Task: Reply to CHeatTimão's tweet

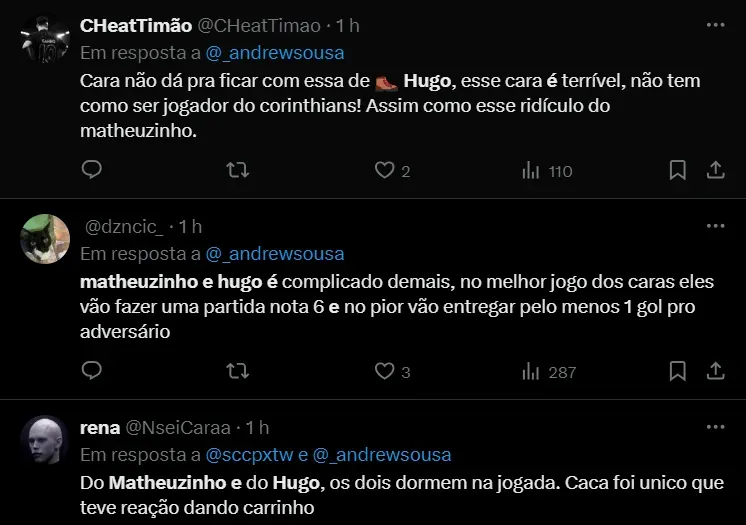Action: 92,171
